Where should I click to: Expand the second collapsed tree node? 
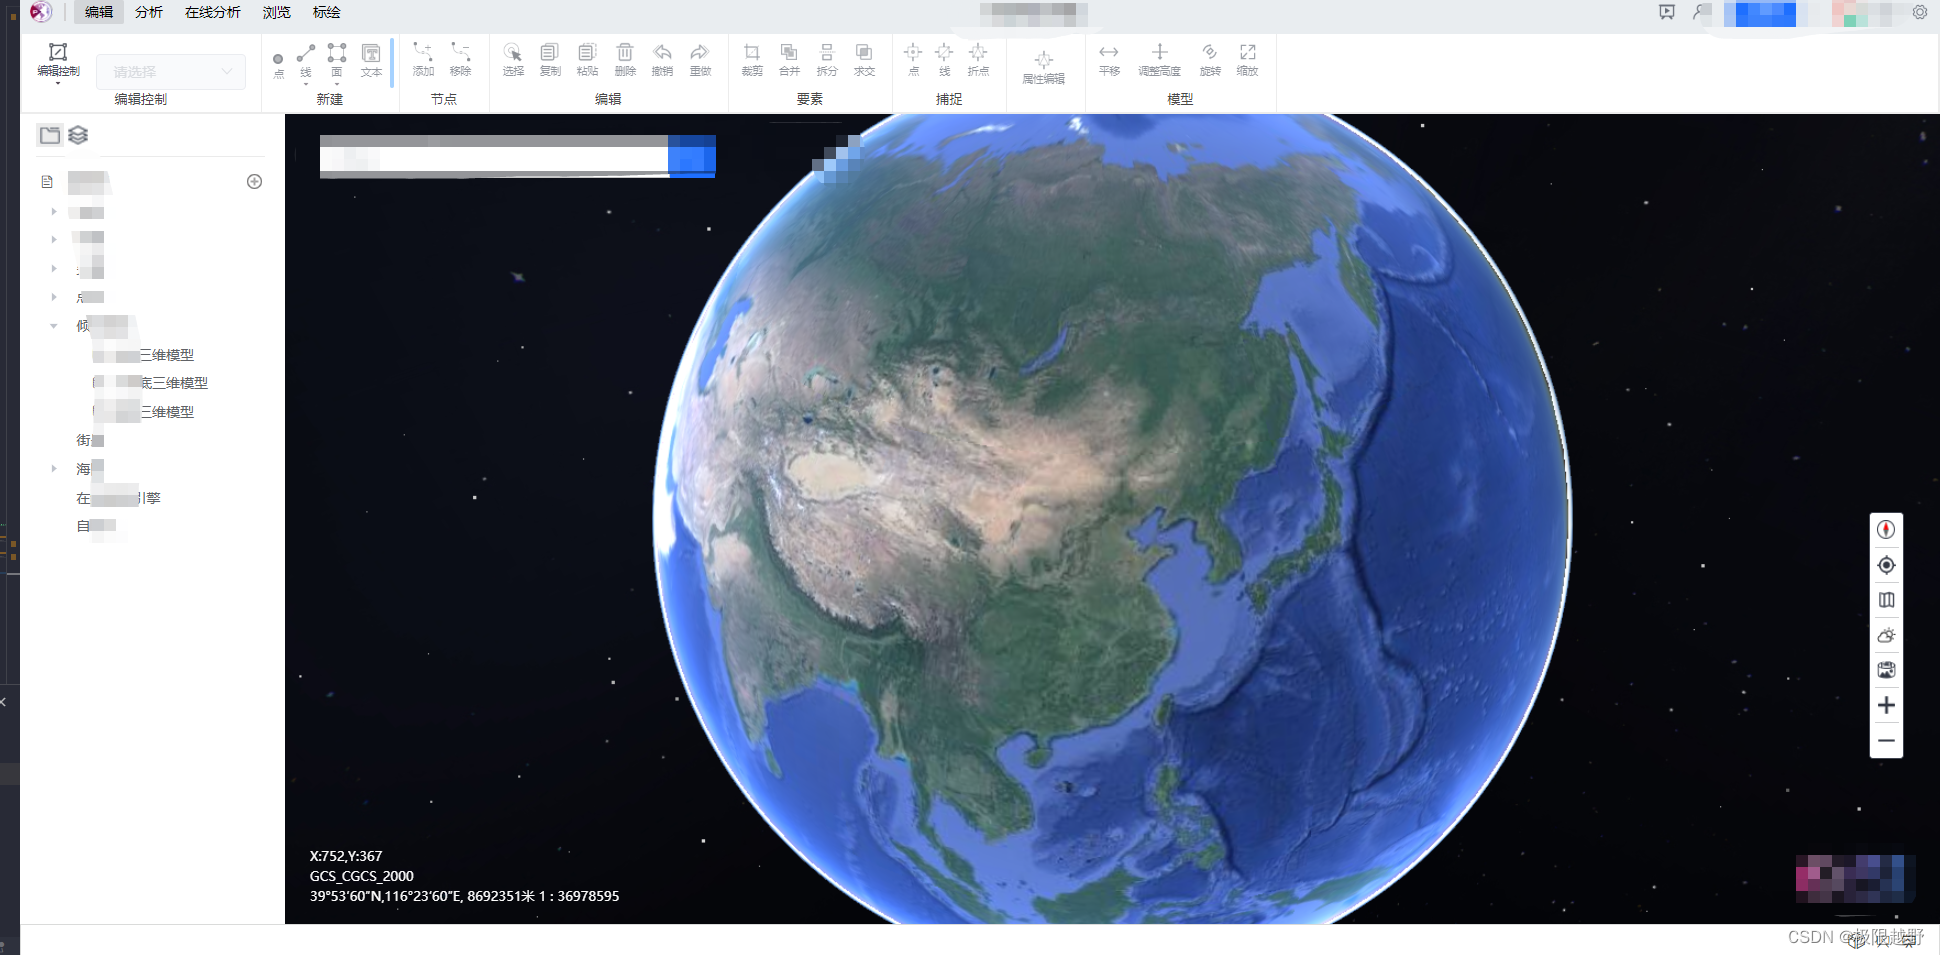pyautogui.click(x=54, y=239)
